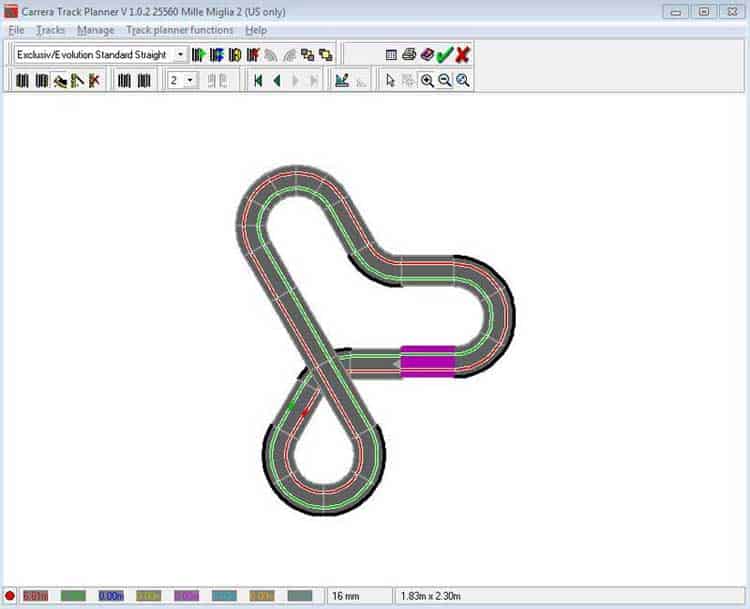Click the tan swatch in status bar
Image resolution: width=750 pixels, height=609 pixels.
[262, 596]
